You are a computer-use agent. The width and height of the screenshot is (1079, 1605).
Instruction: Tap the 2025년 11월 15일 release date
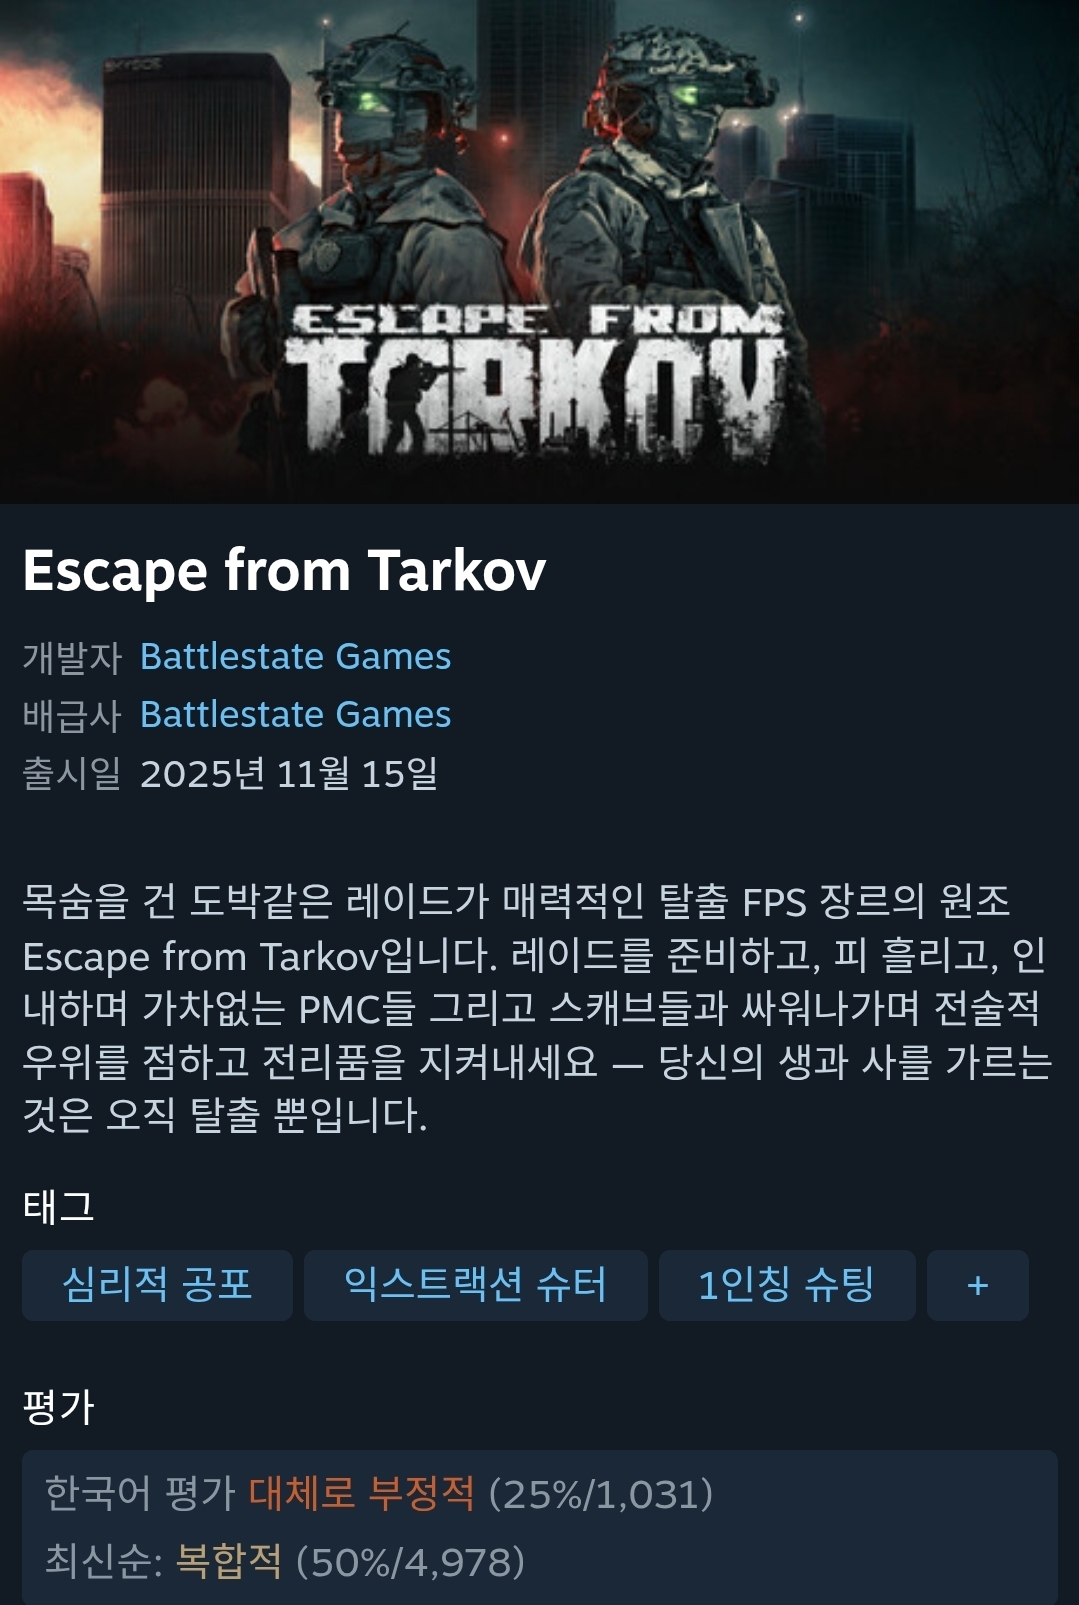click(289, 773)
